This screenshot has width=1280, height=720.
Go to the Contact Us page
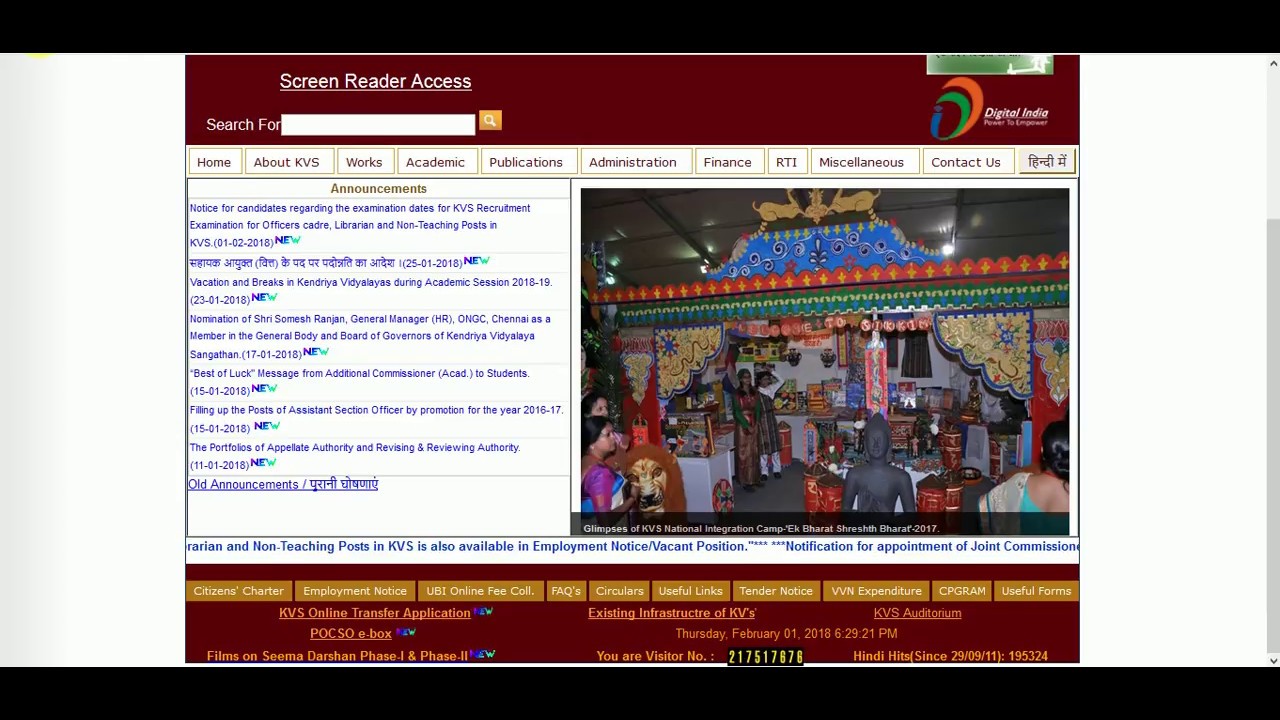click(x=966, y=162)
